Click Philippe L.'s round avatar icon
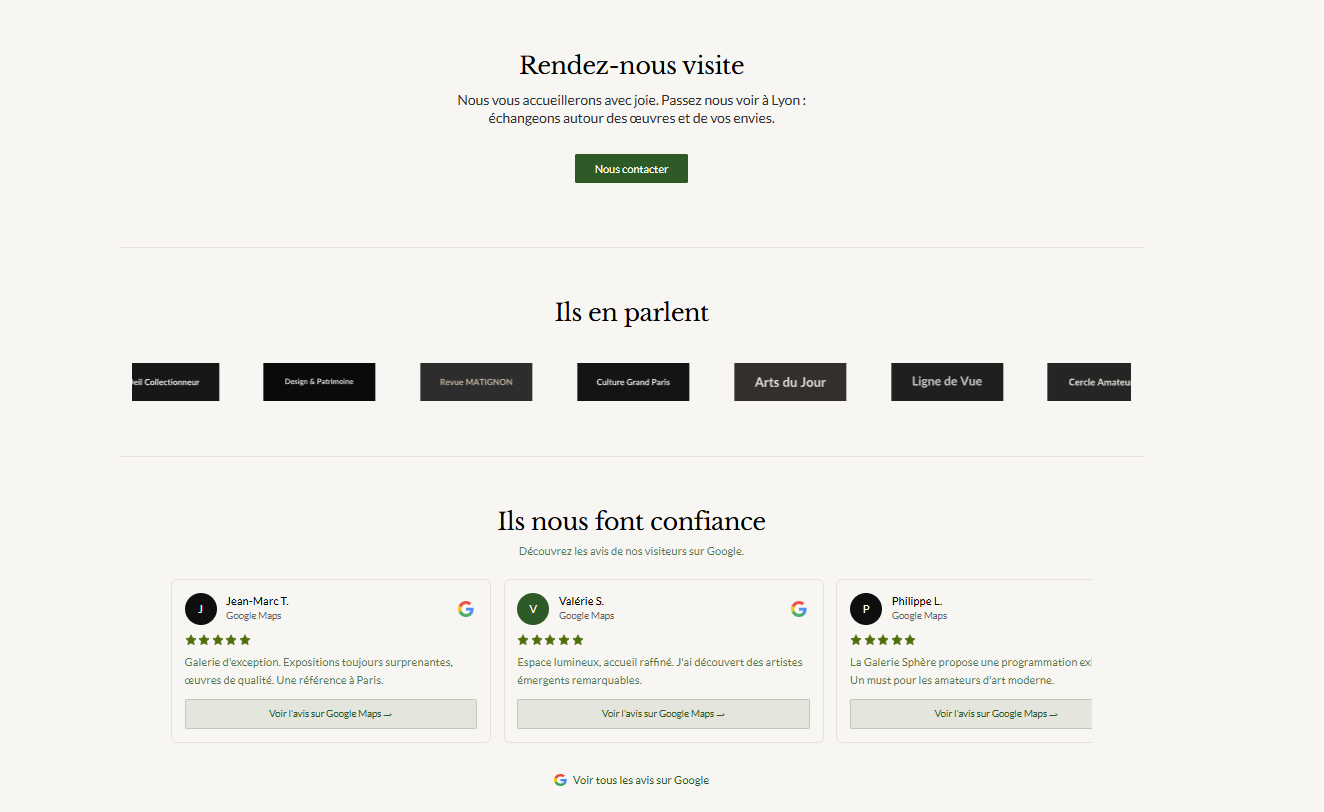 point(866,609)
